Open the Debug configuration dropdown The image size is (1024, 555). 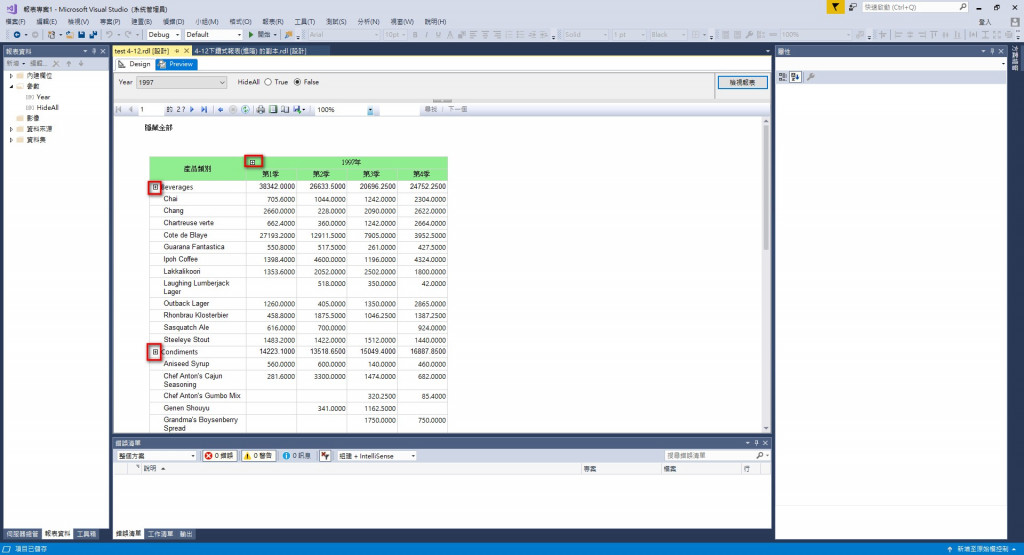pyautogui.click(x=163, y=35)
